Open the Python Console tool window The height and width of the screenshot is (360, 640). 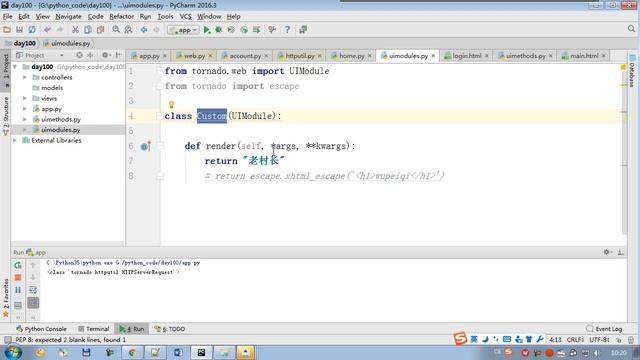(41, 329)
